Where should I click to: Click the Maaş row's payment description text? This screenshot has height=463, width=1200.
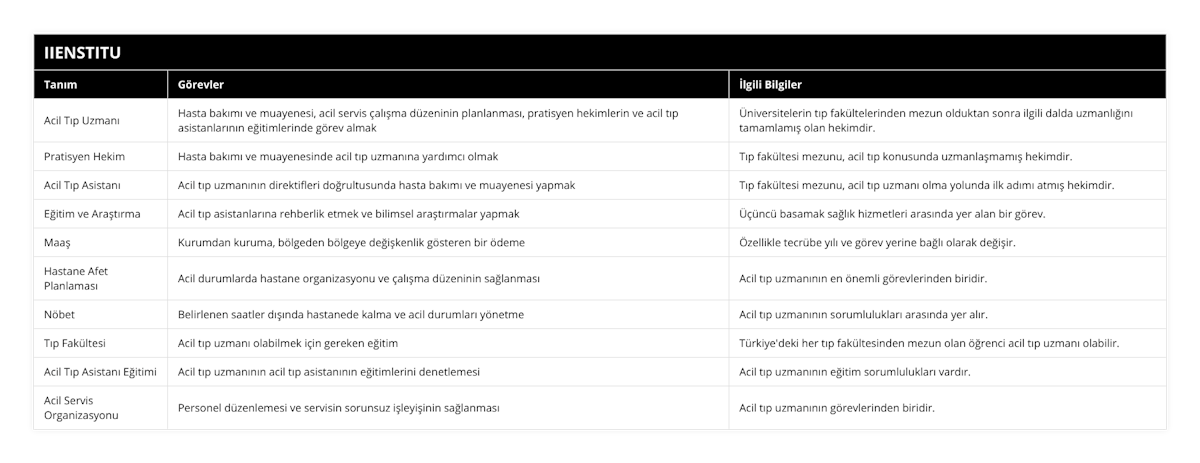click(351, 243)
